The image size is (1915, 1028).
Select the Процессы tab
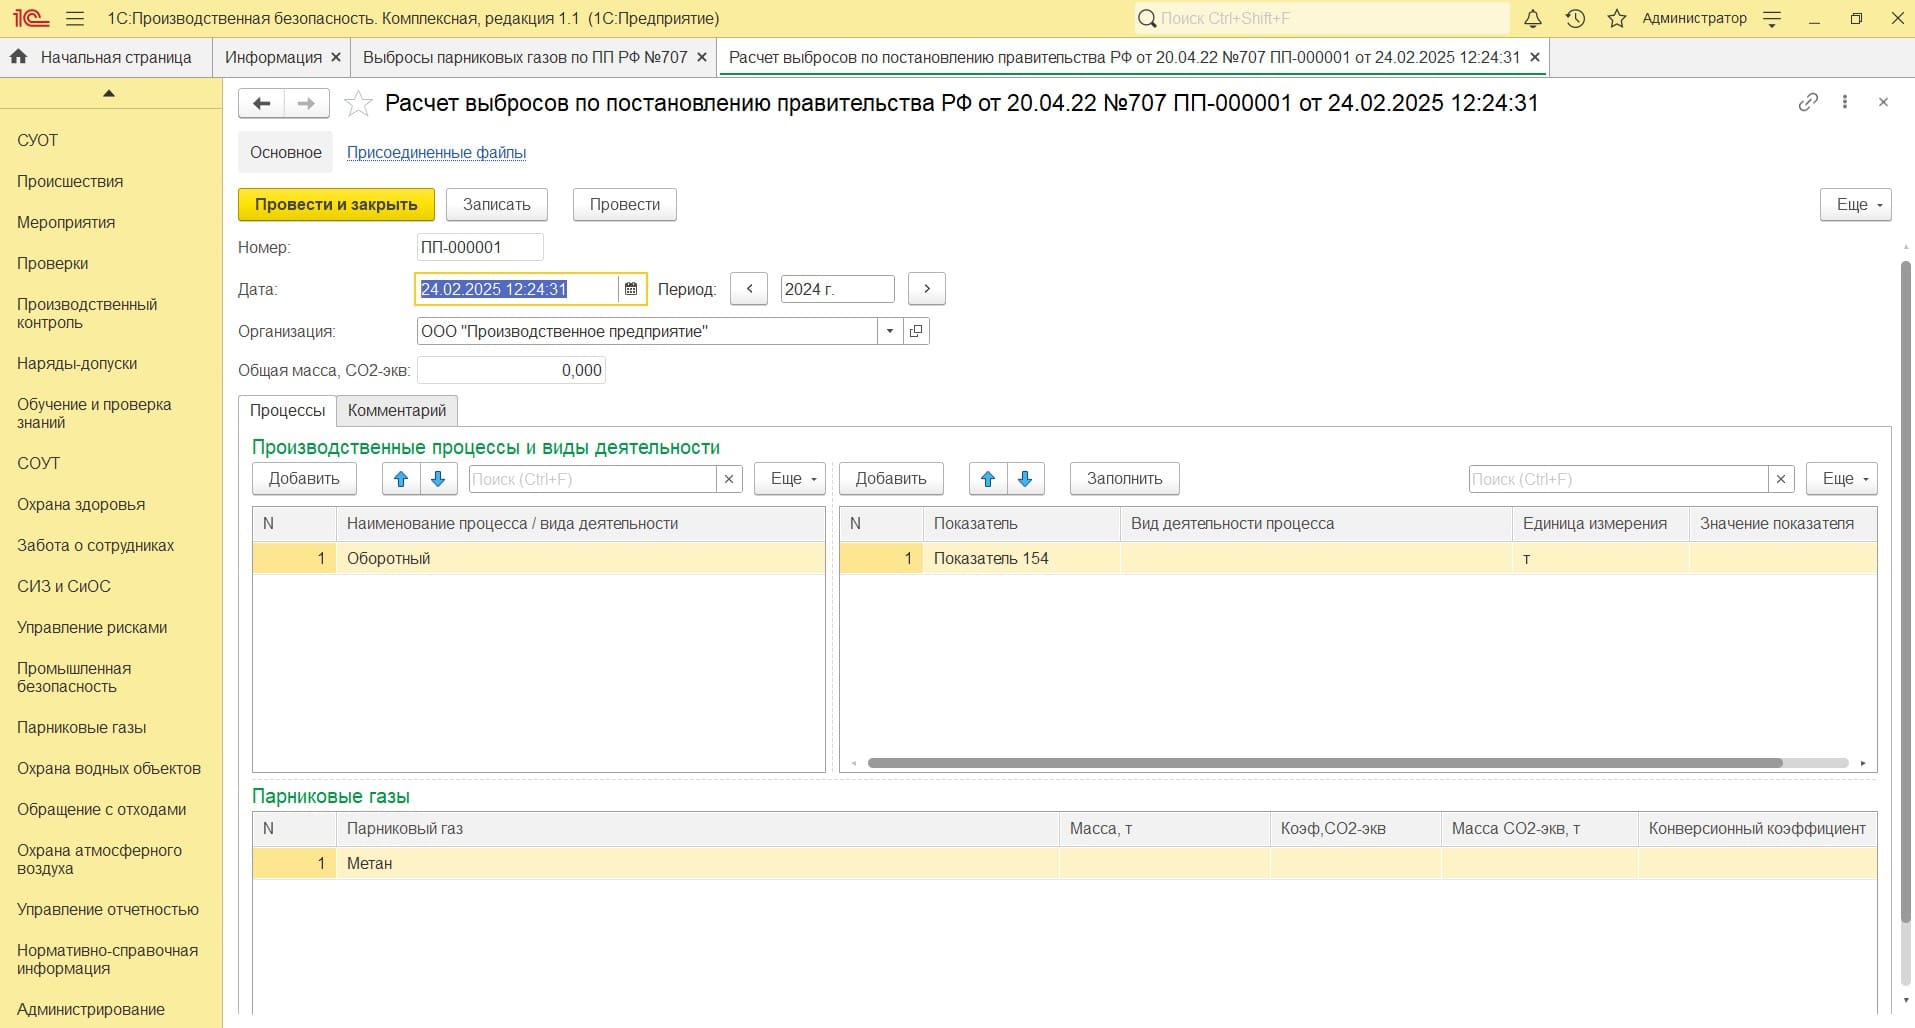287,411
